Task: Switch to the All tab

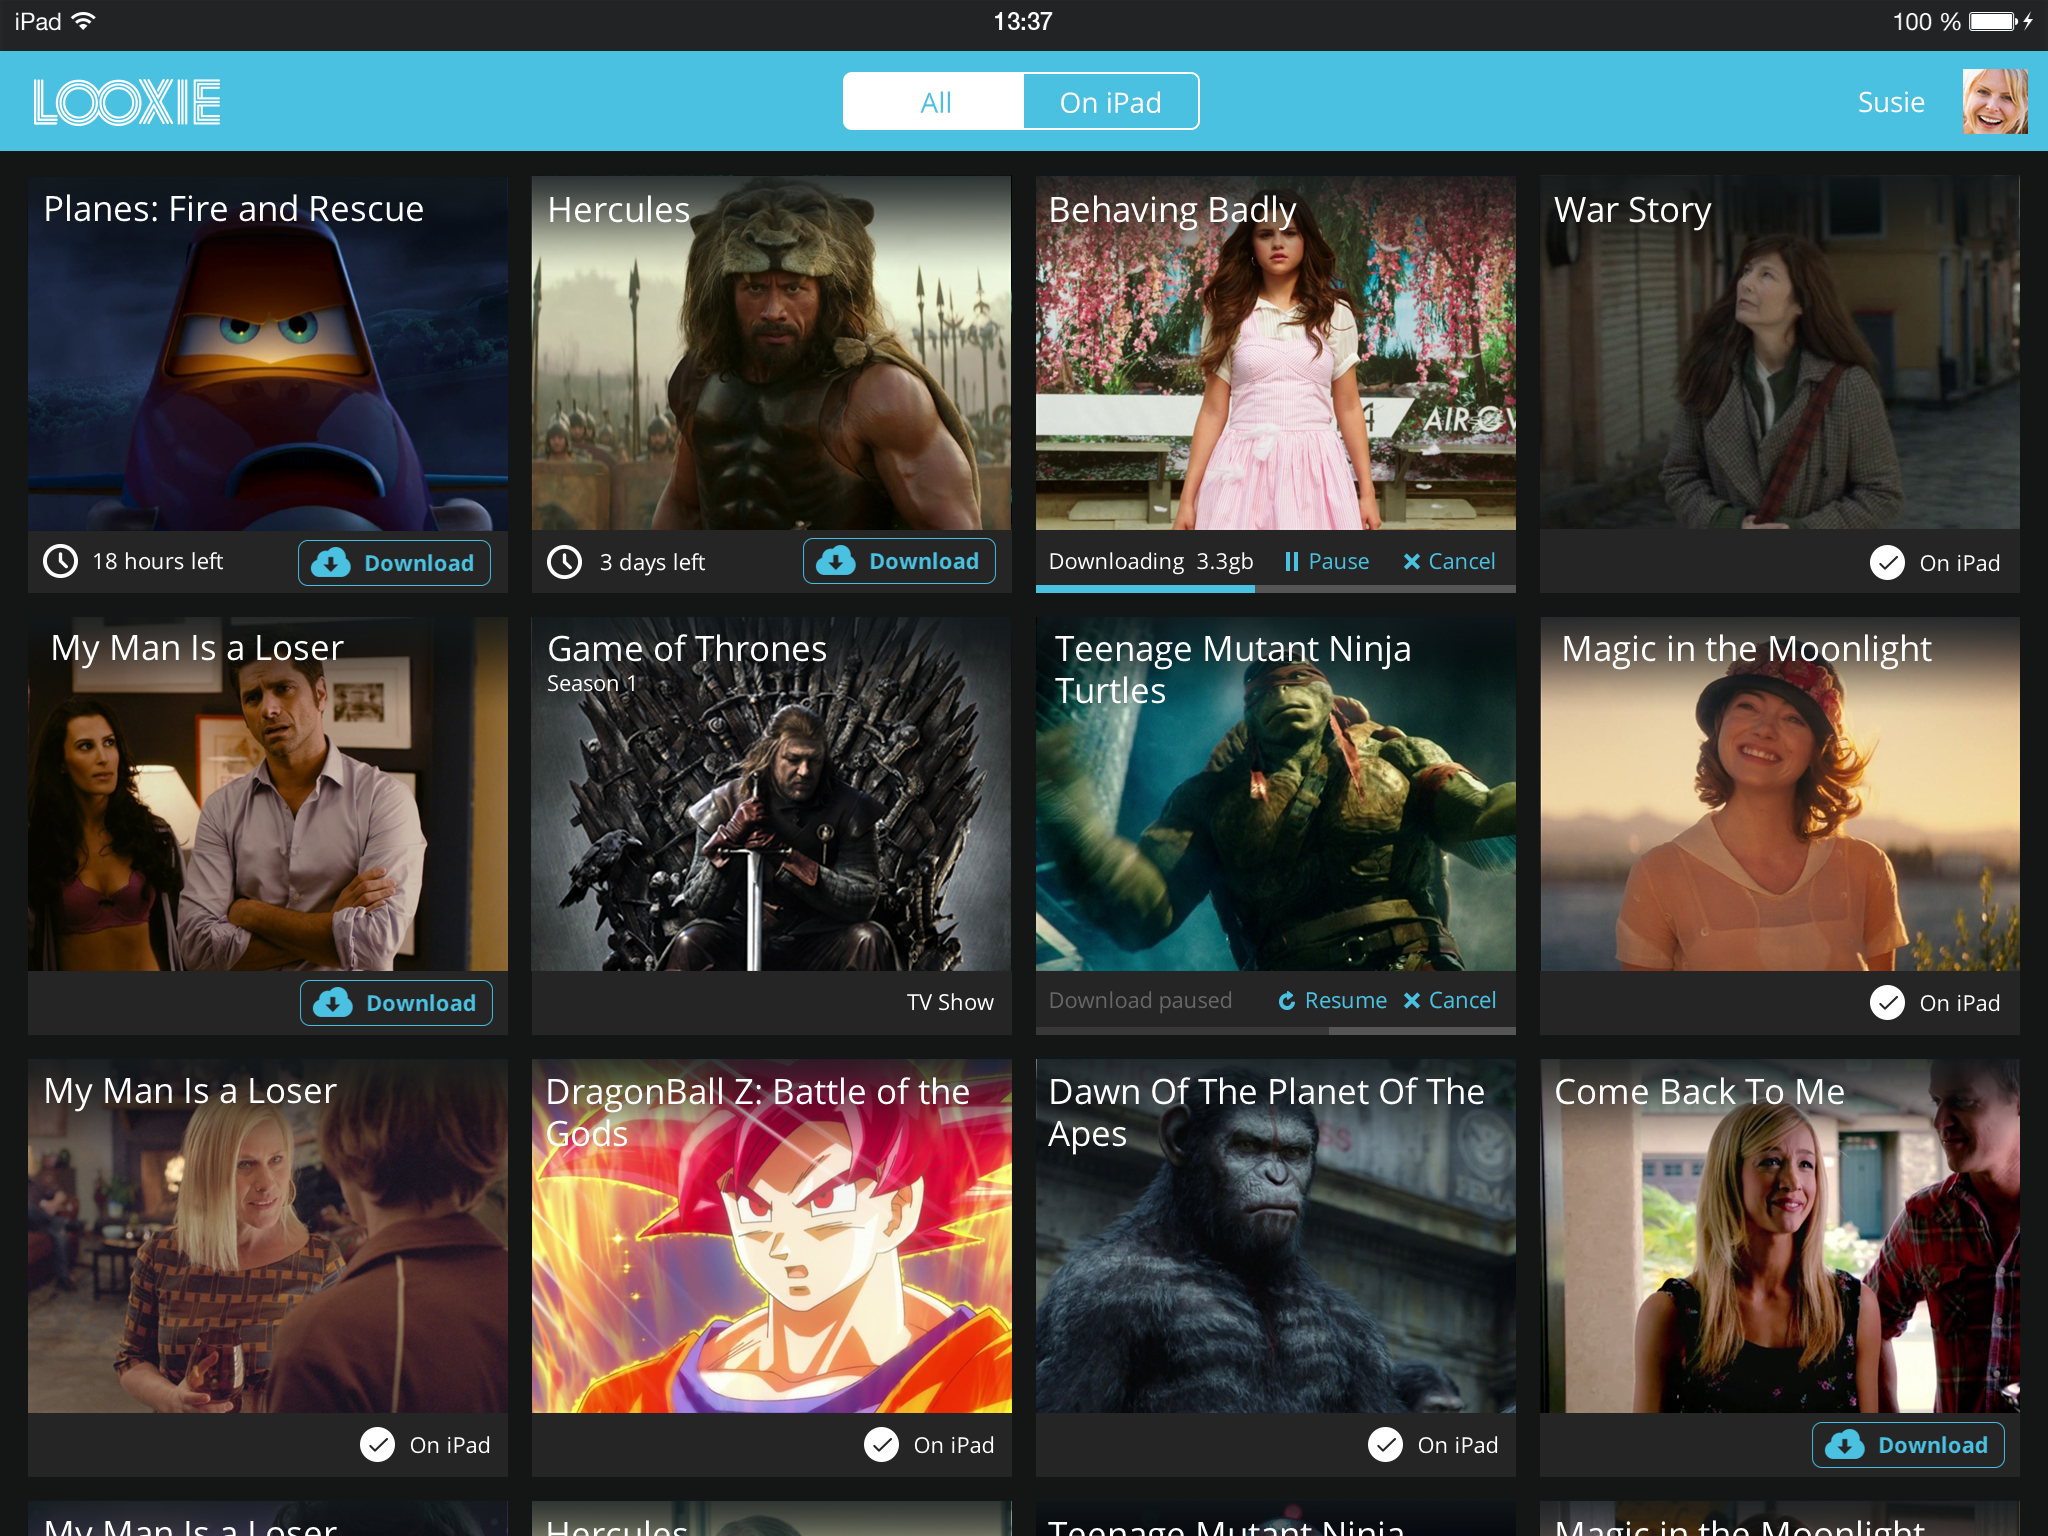Action: (x=934, y=102)
